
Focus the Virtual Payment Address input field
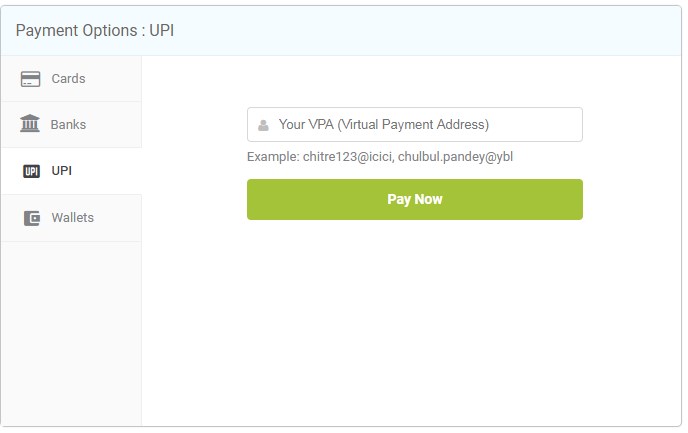(x=415, y=125)
